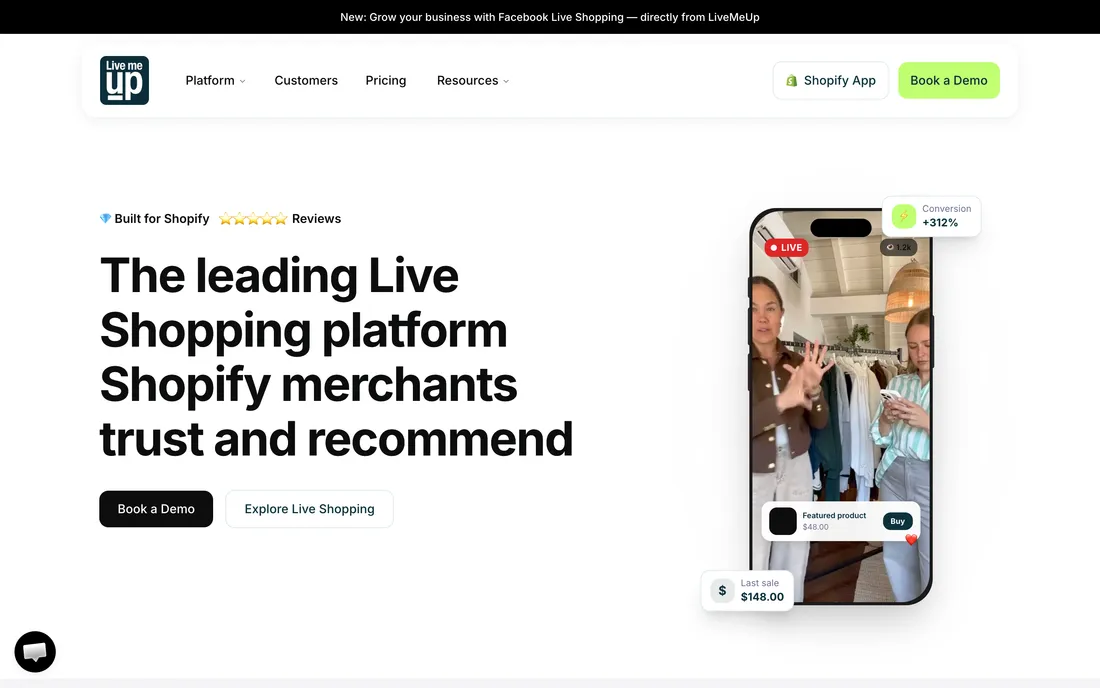Click the red heart icon on phone
The width and height of the screenshot is (1100, 688).
tap(911, 539)
